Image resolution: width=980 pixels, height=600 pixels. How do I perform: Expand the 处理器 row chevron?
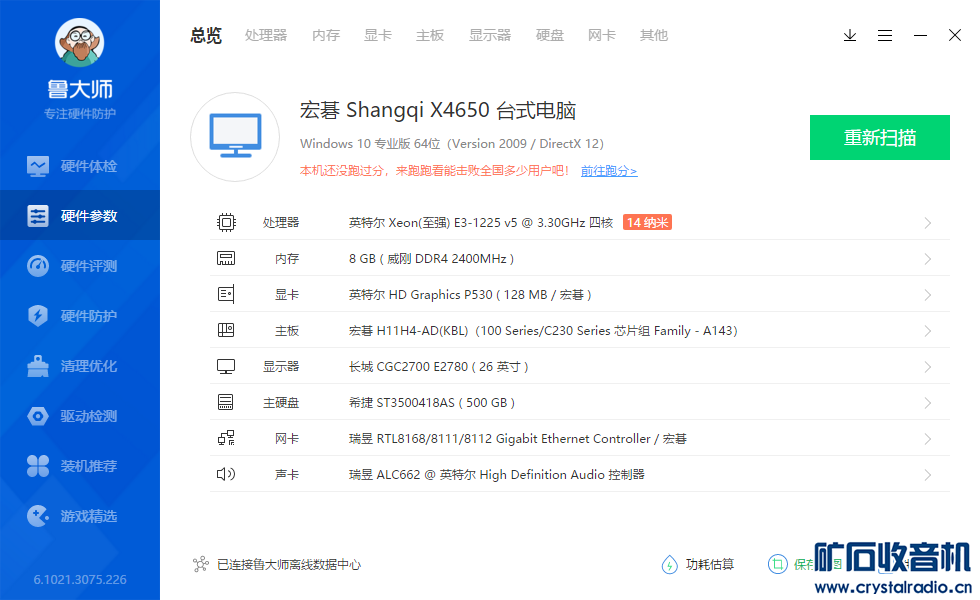pyautogui.click(x=928, y=223)
